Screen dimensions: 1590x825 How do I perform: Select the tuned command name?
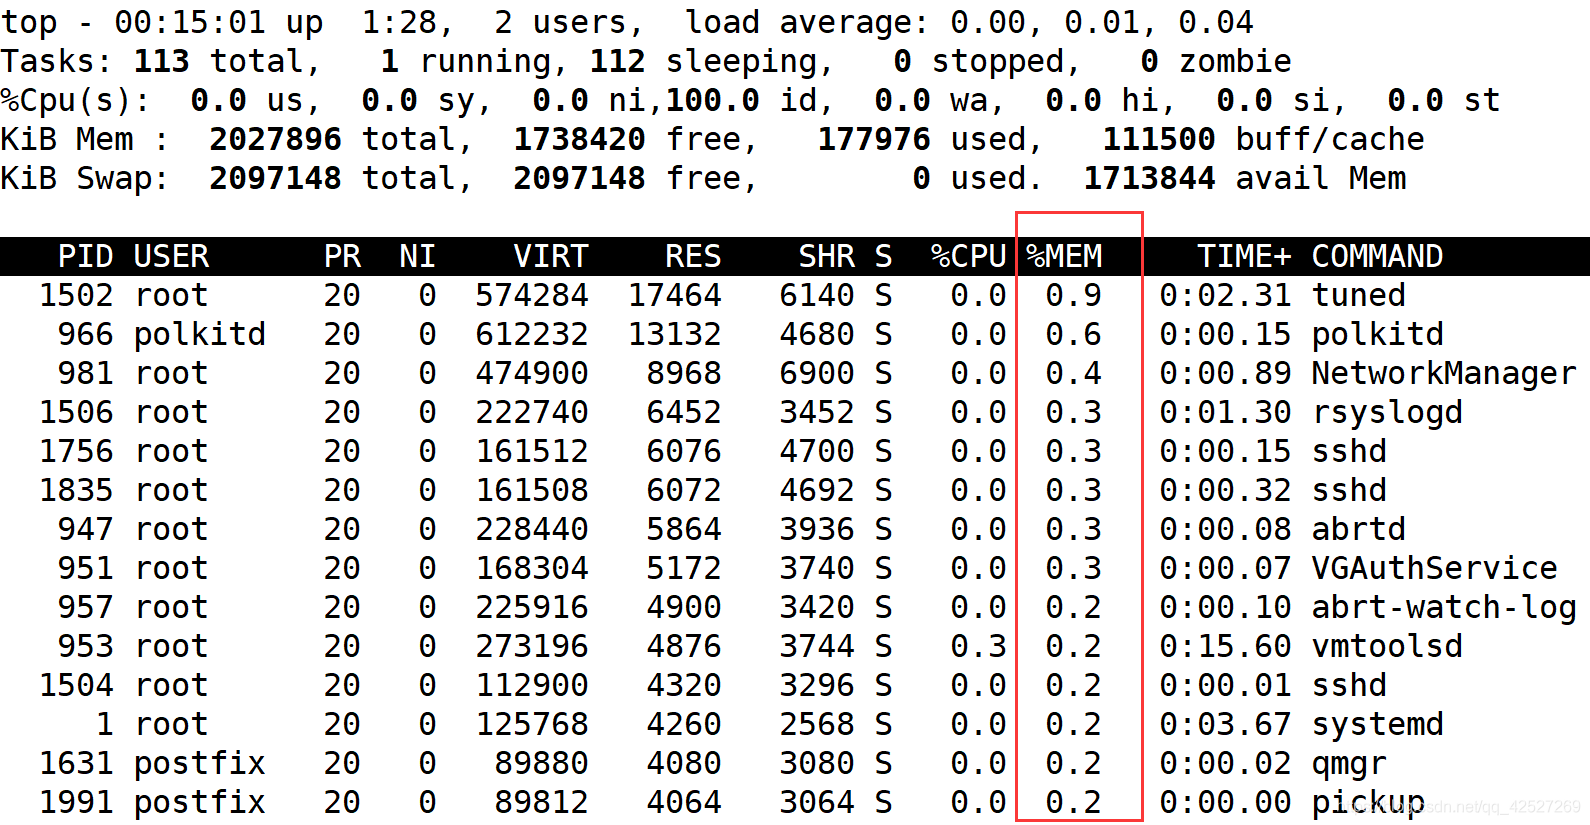coord(1359,296)
